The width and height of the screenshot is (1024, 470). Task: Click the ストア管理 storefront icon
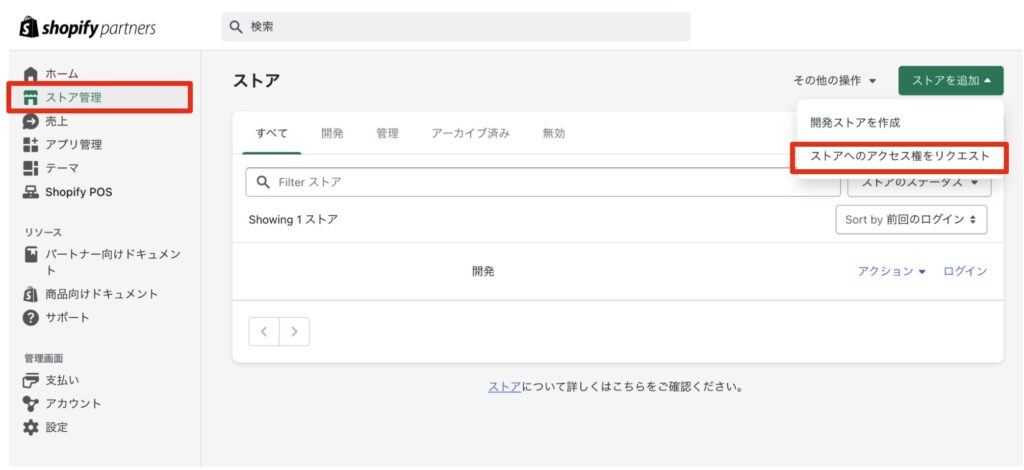click(x=31, y=98)
